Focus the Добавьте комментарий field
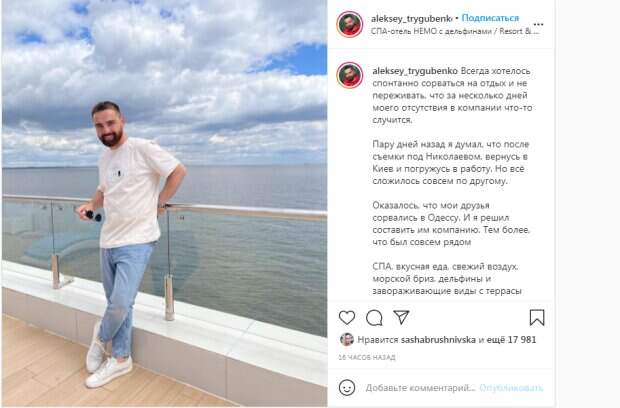The width and height of the screenshot is (620, 408). (420, 388)
